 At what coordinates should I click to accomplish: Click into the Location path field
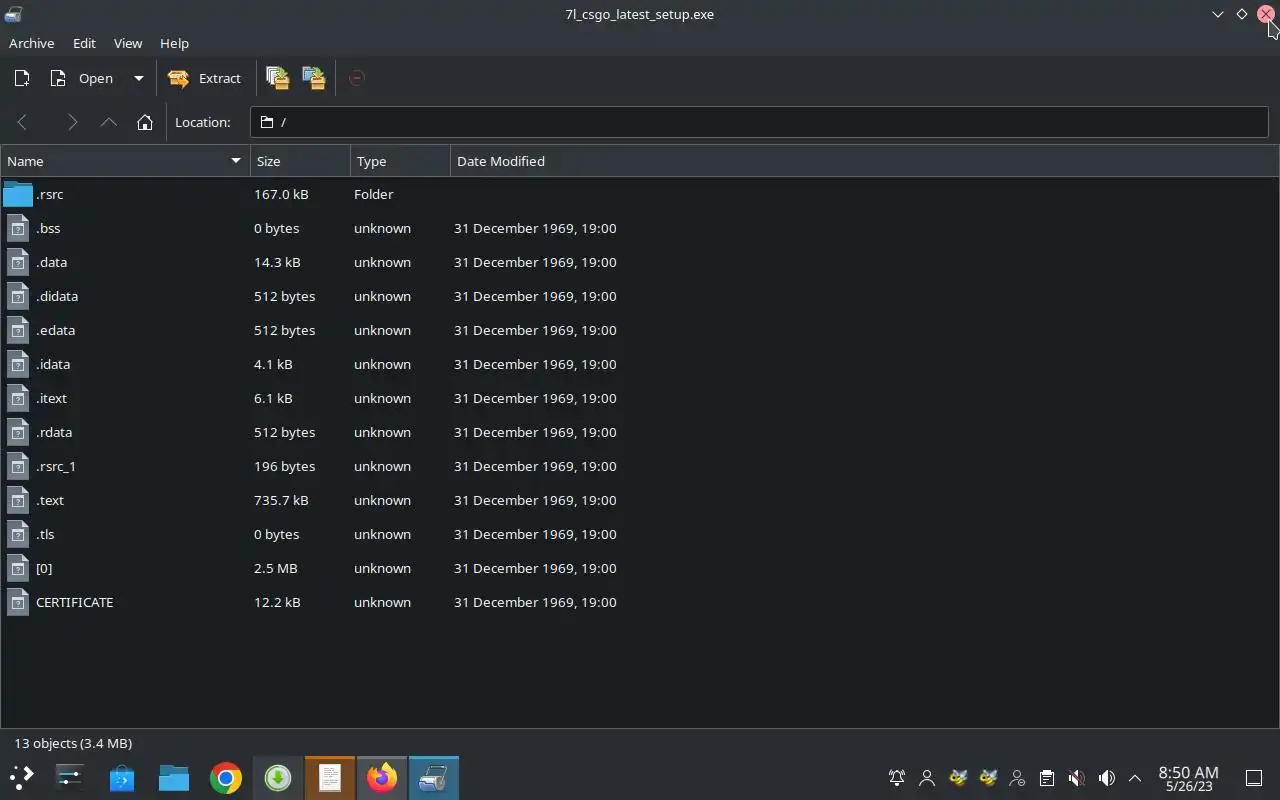[x=759, y=122]
